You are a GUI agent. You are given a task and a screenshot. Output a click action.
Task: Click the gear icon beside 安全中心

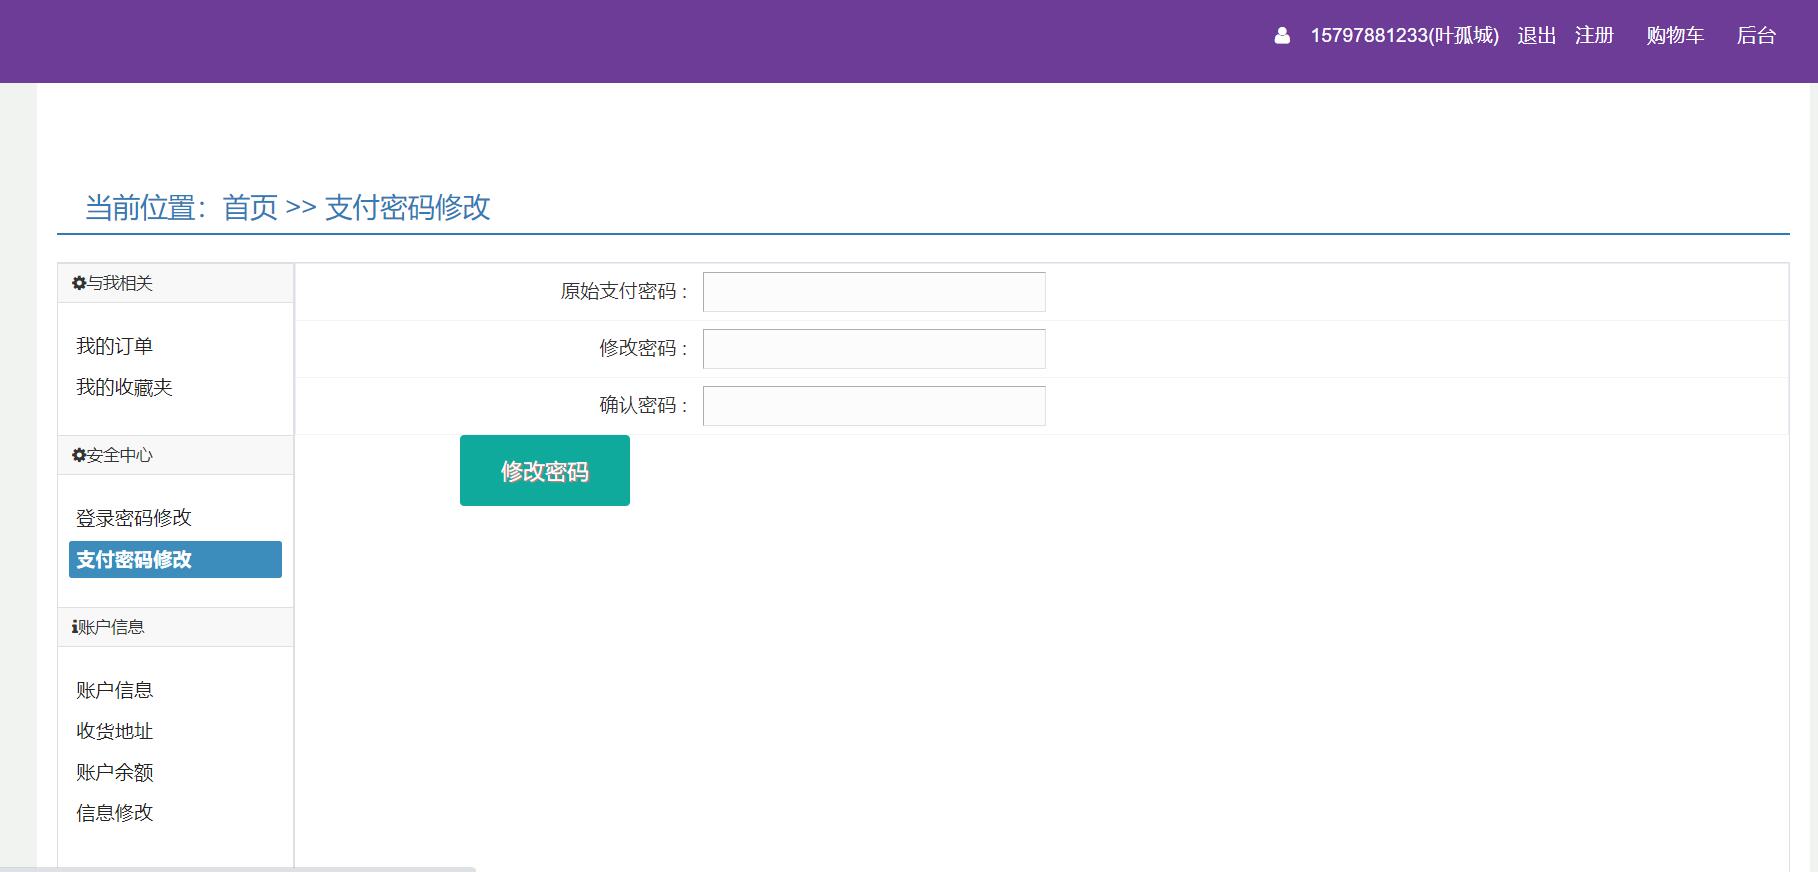(79, 455)
